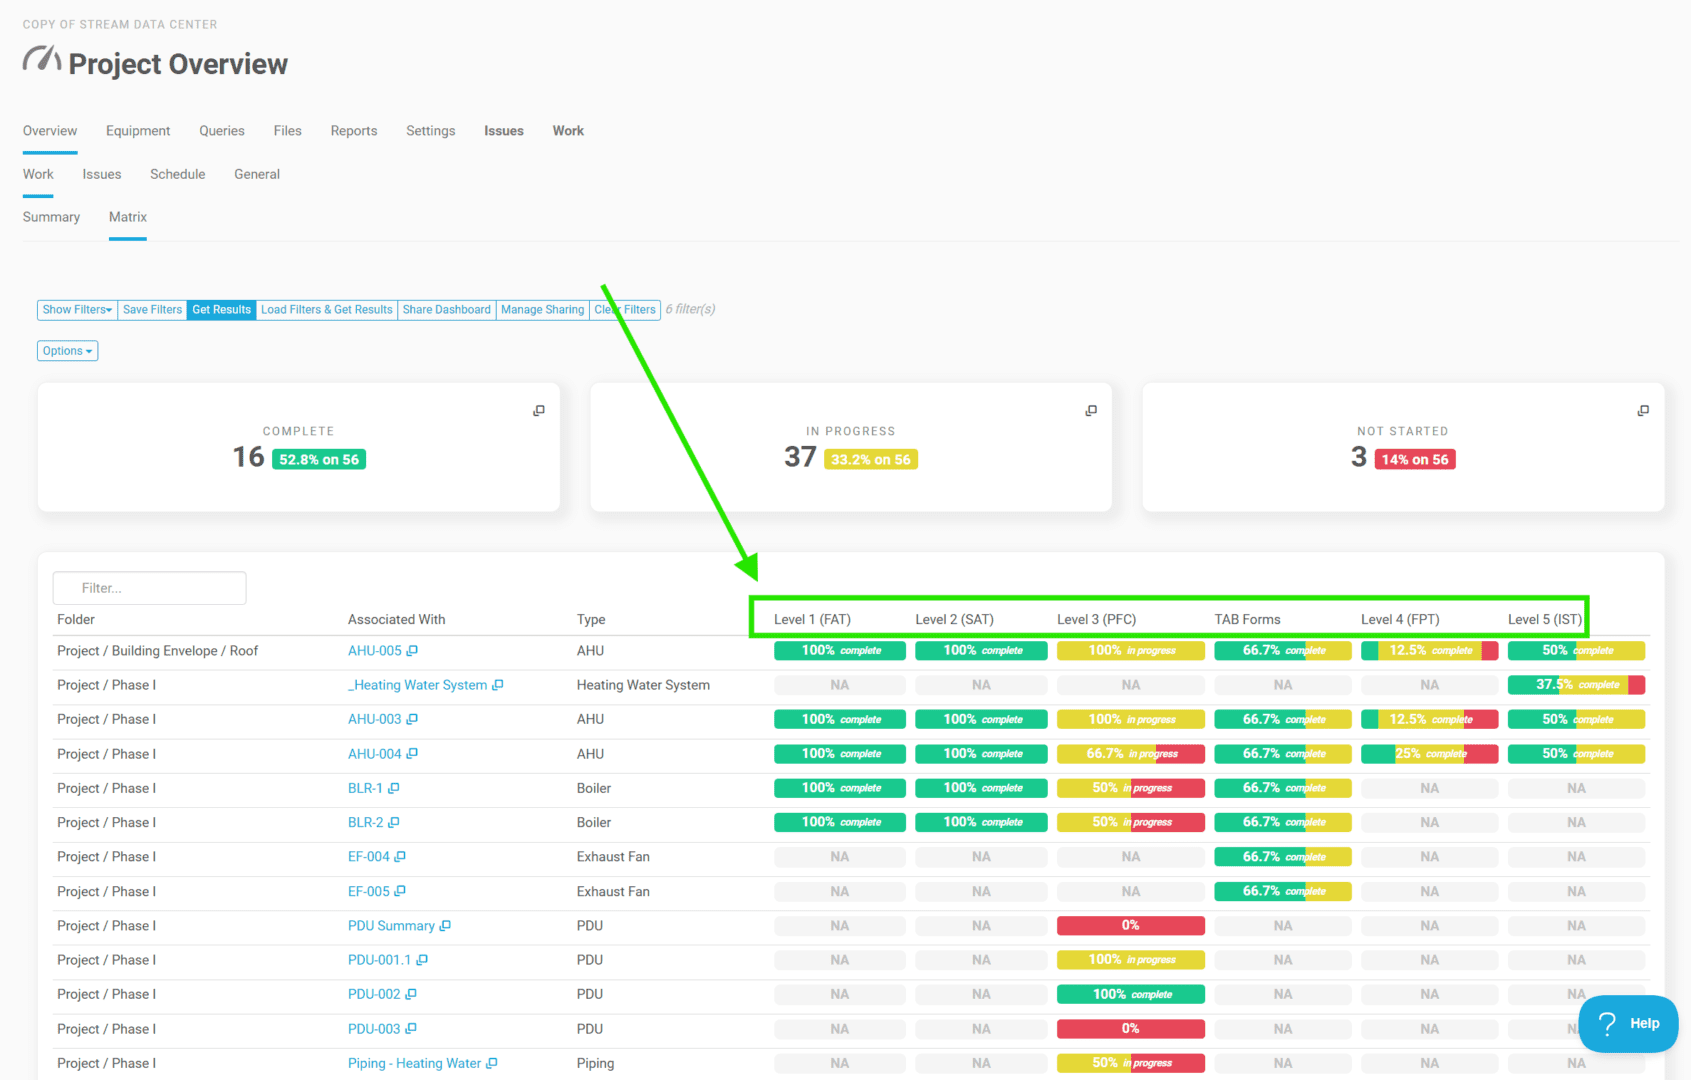Open external link icon next to PDU-002
Screen dimensions: 1691x1080
[x=411, y=994]
